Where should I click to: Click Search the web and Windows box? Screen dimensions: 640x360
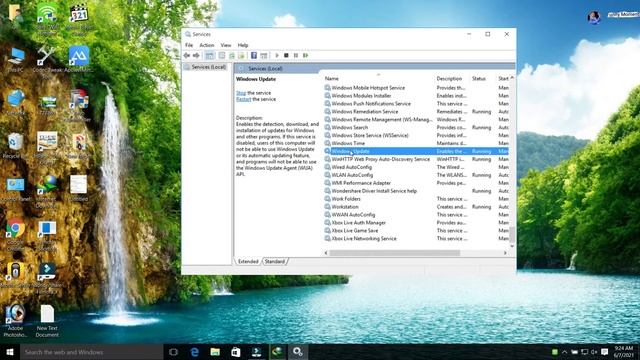point(91,352)
